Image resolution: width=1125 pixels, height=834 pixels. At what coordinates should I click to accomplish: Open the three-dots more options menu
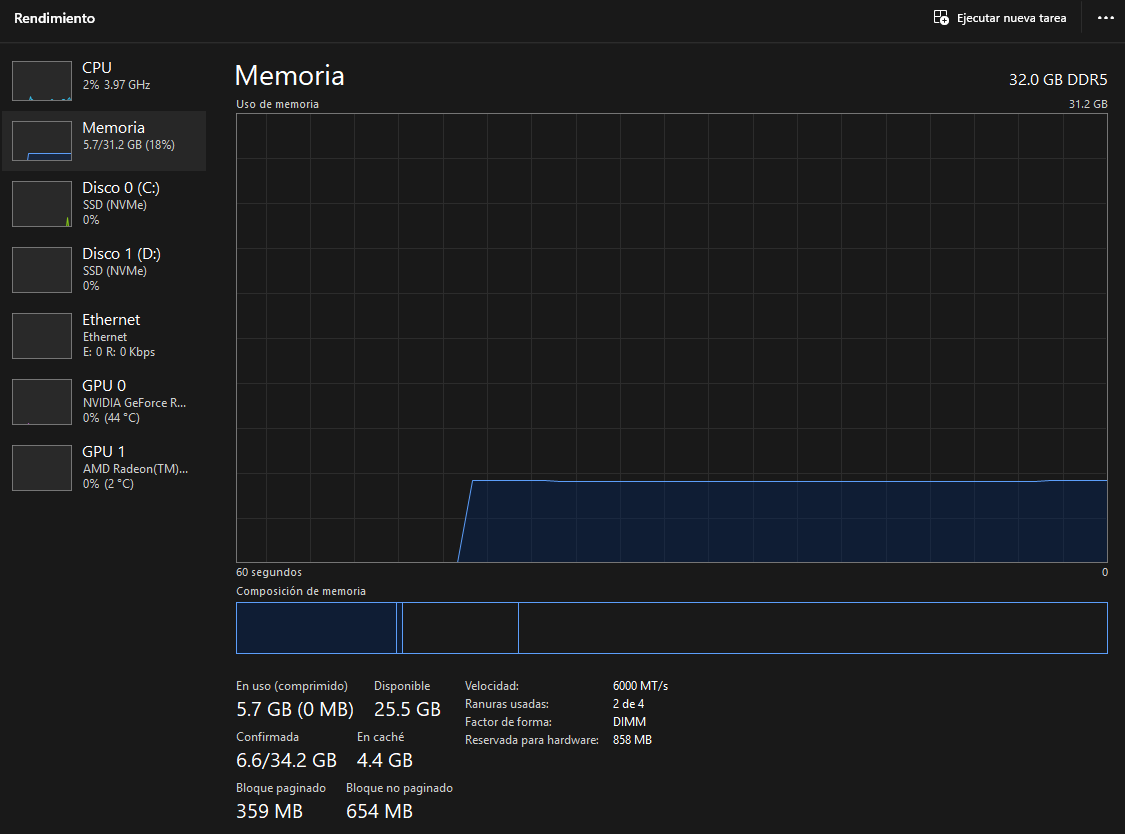(x=1106, y=18)
